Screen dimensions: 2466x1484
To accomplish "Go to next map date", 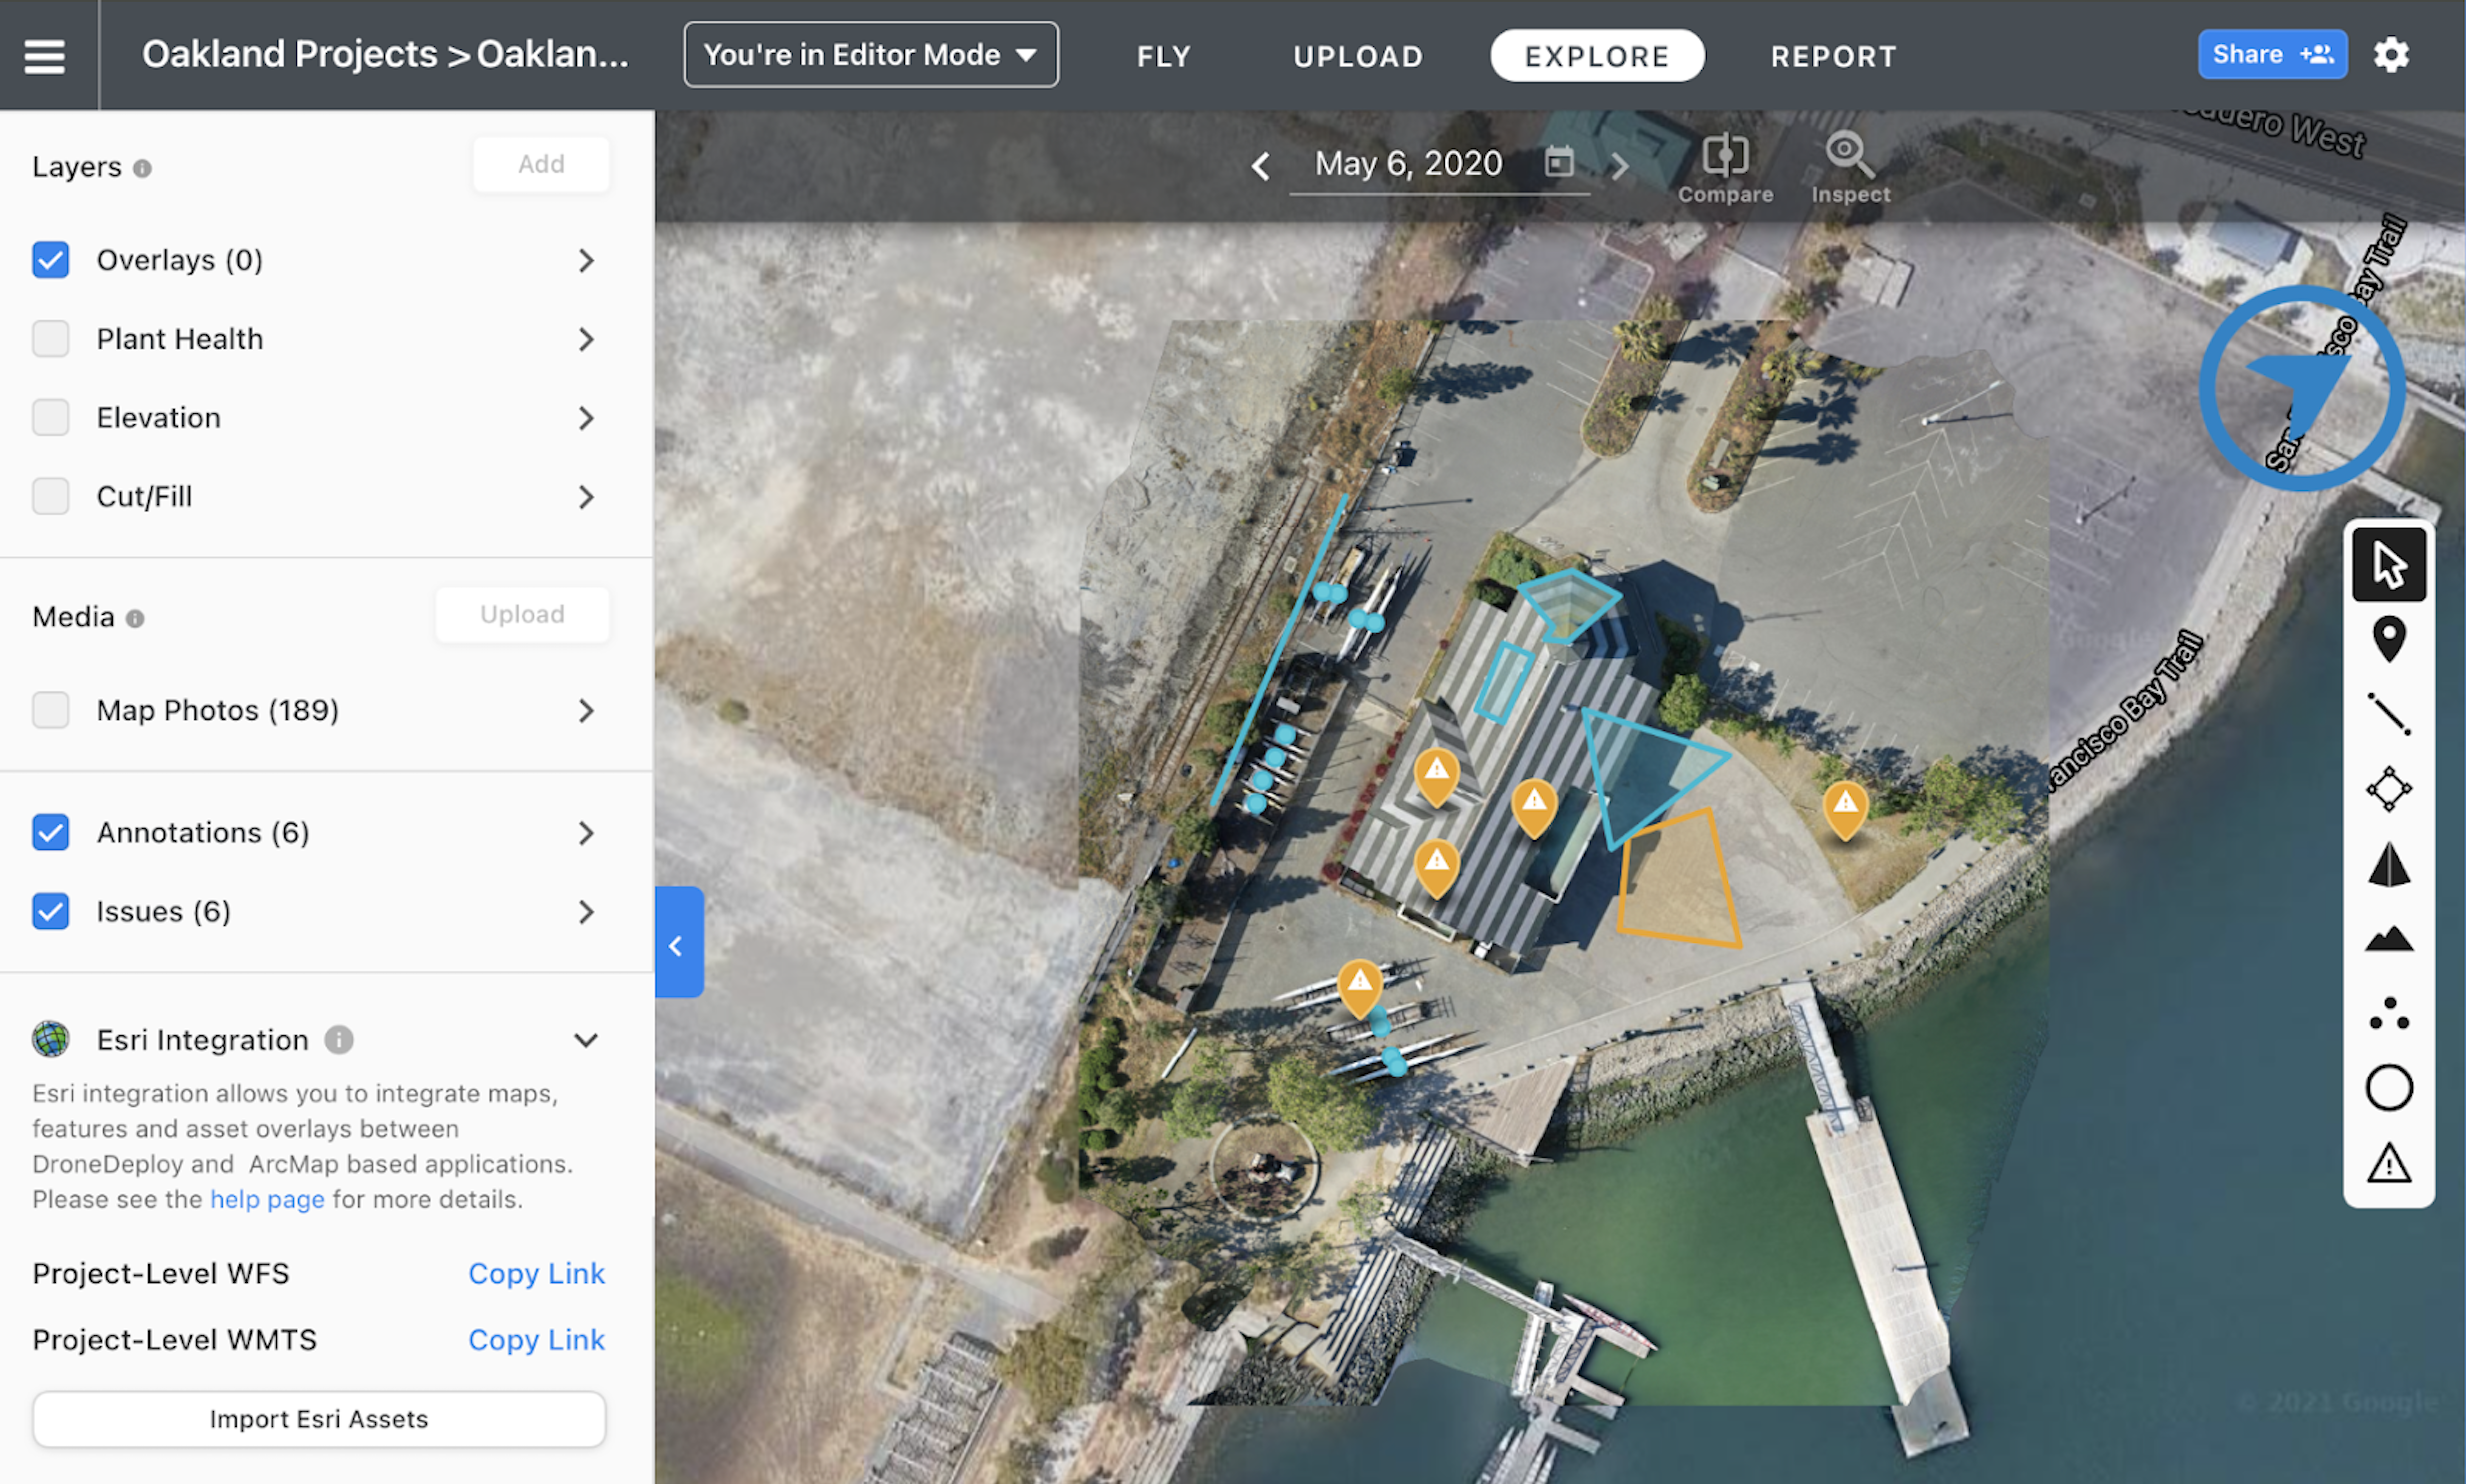I will [x=1619, y=165].
